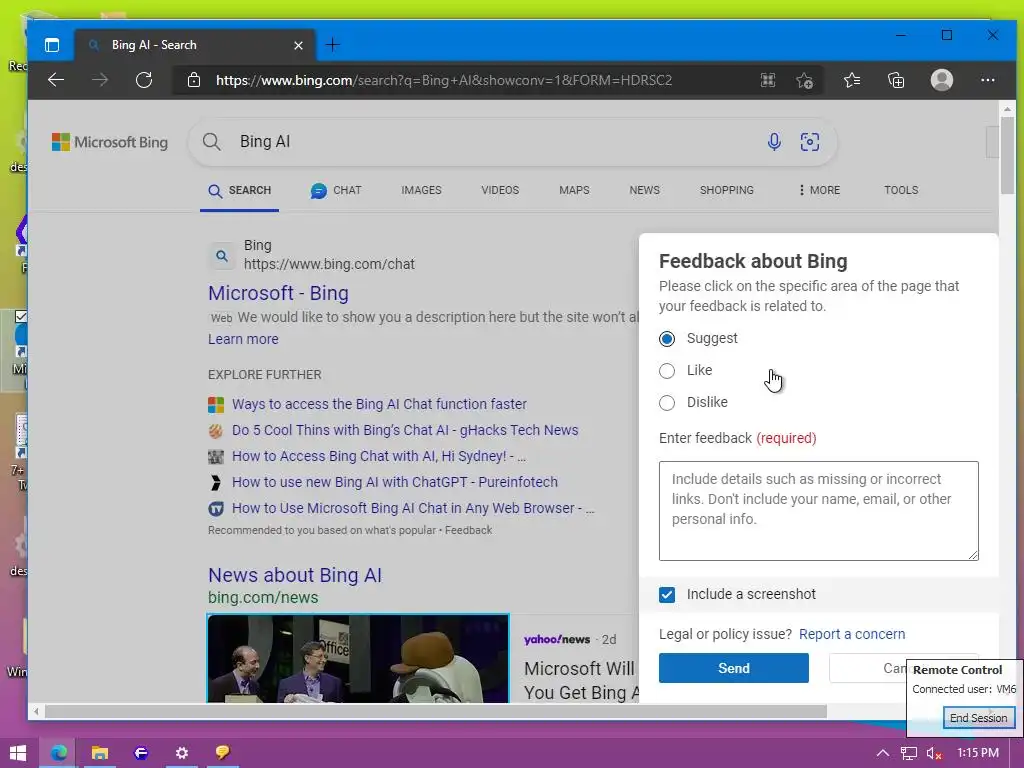1024x768 pixels.
Task: Click Feedback beside recommended links
Action: tap(468, 530)
